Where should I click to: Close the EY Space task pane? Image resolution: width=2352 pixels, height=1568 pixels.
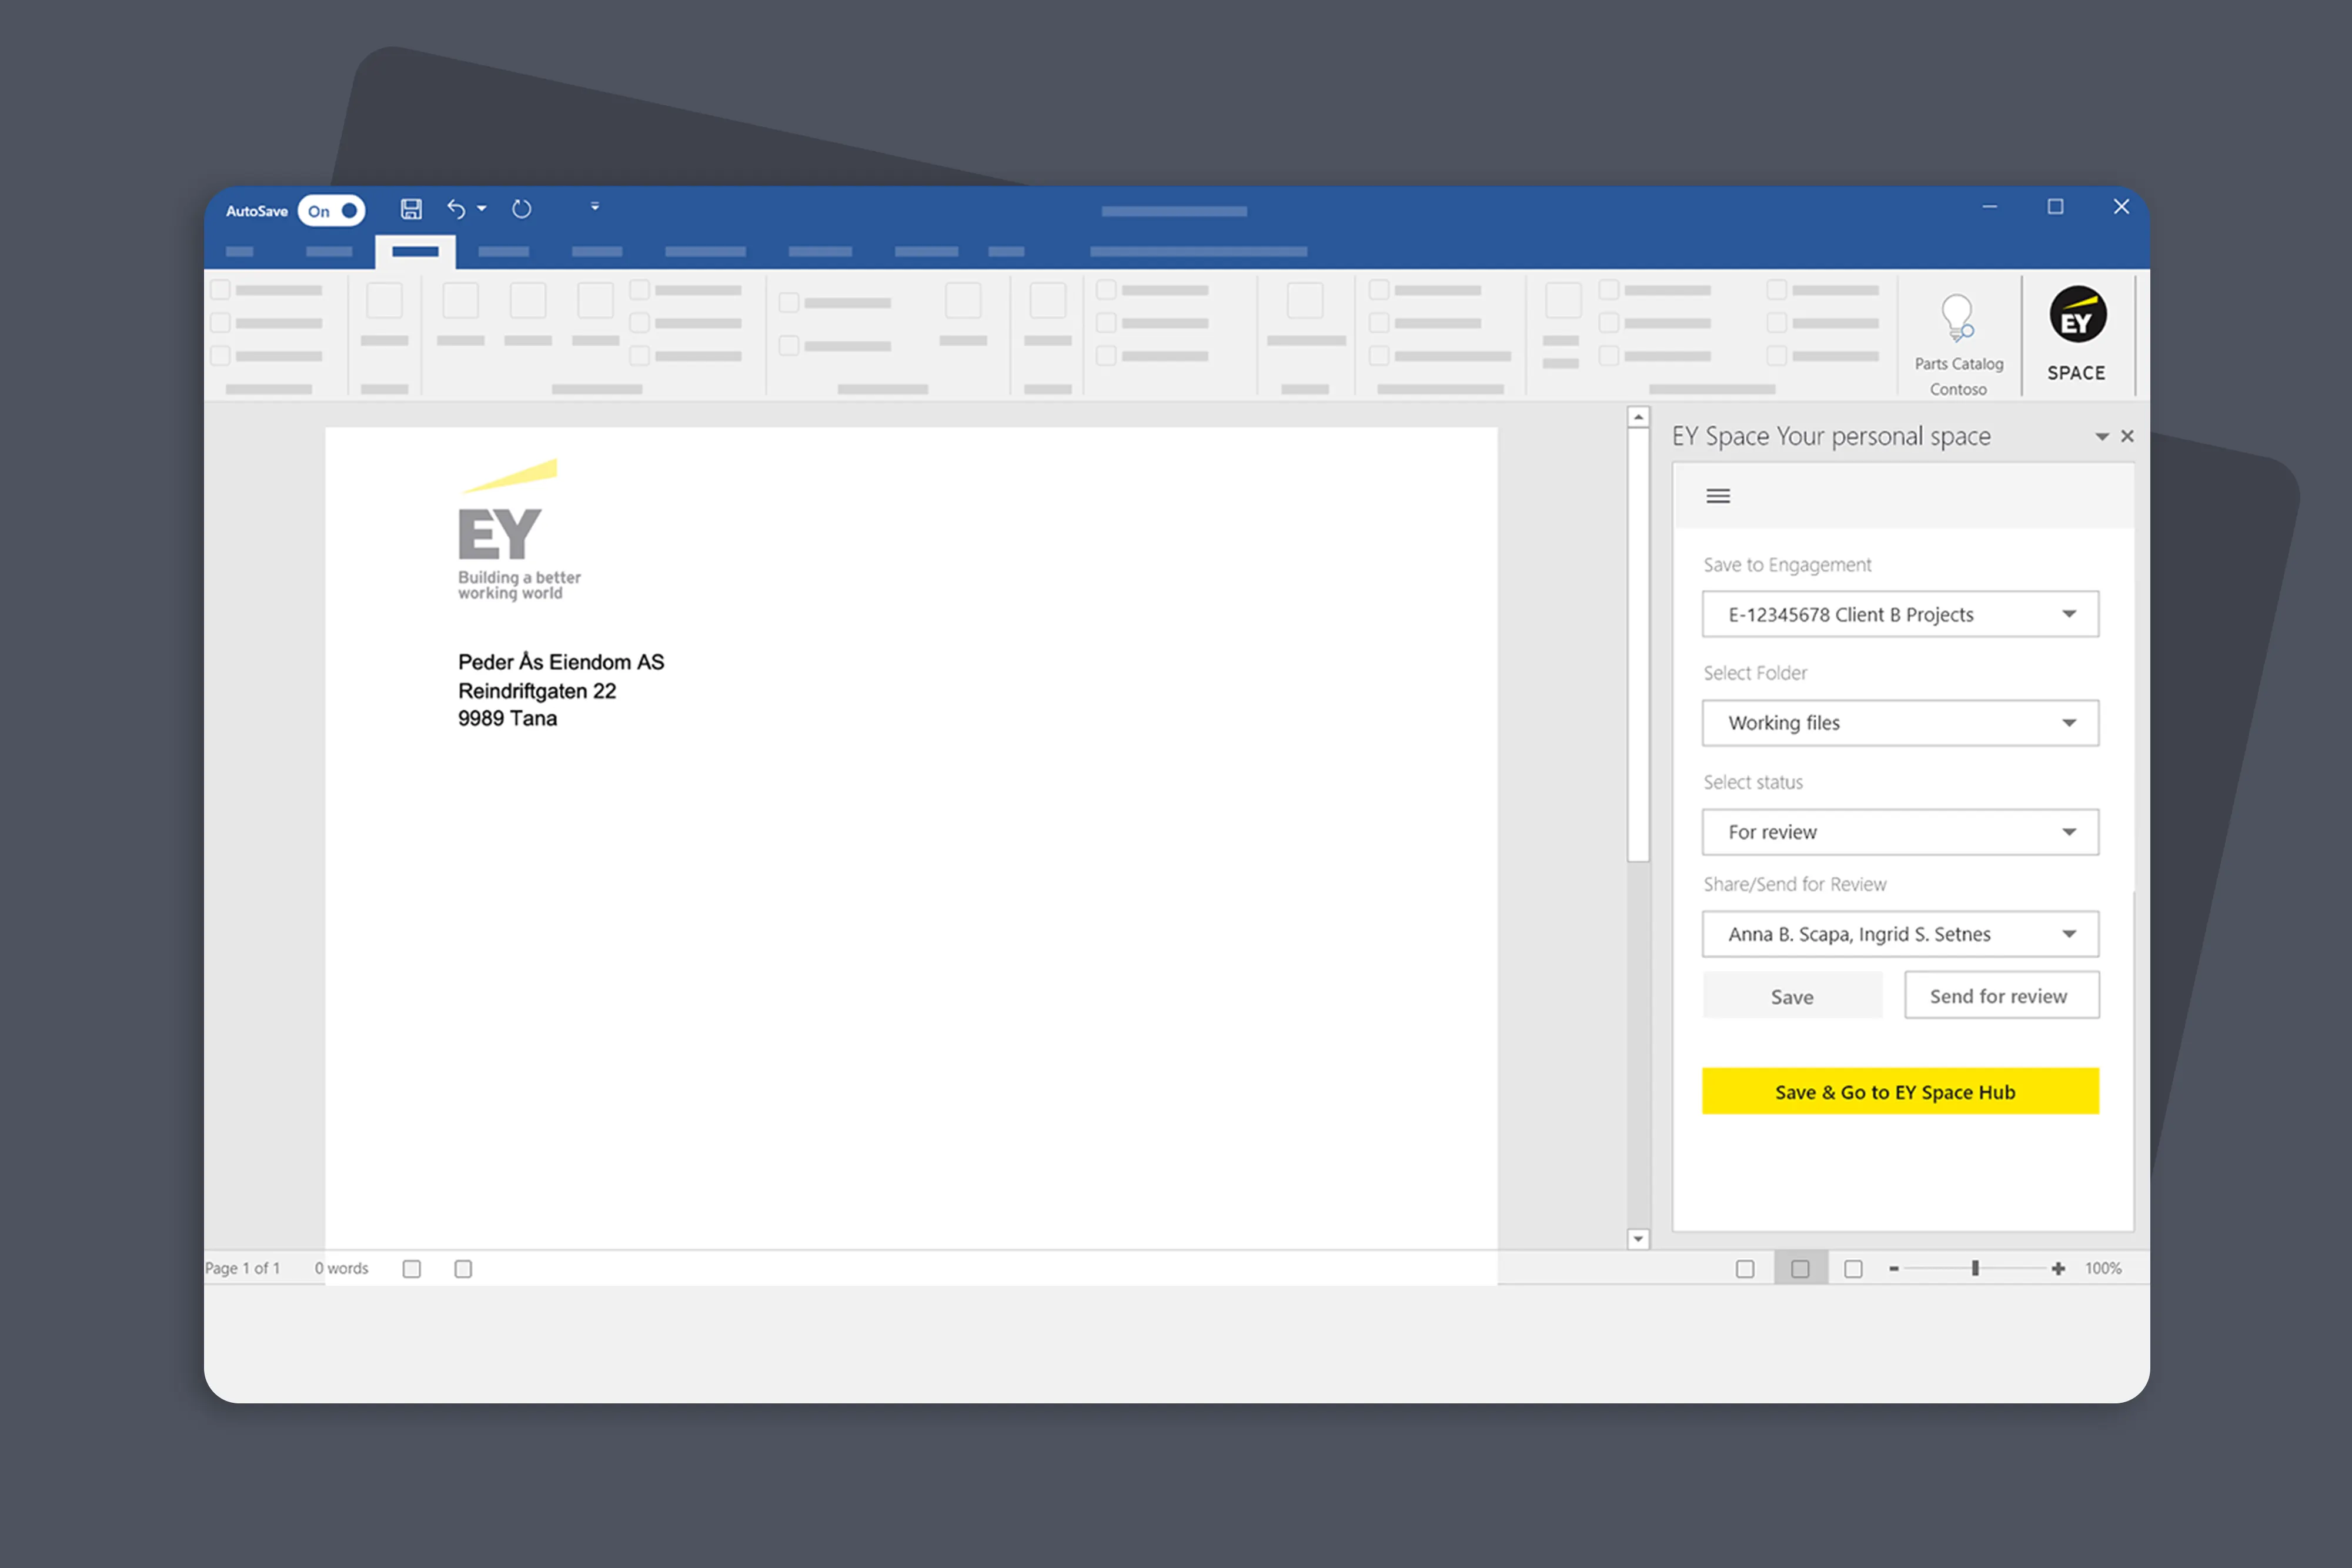[x=2127, y=436]
